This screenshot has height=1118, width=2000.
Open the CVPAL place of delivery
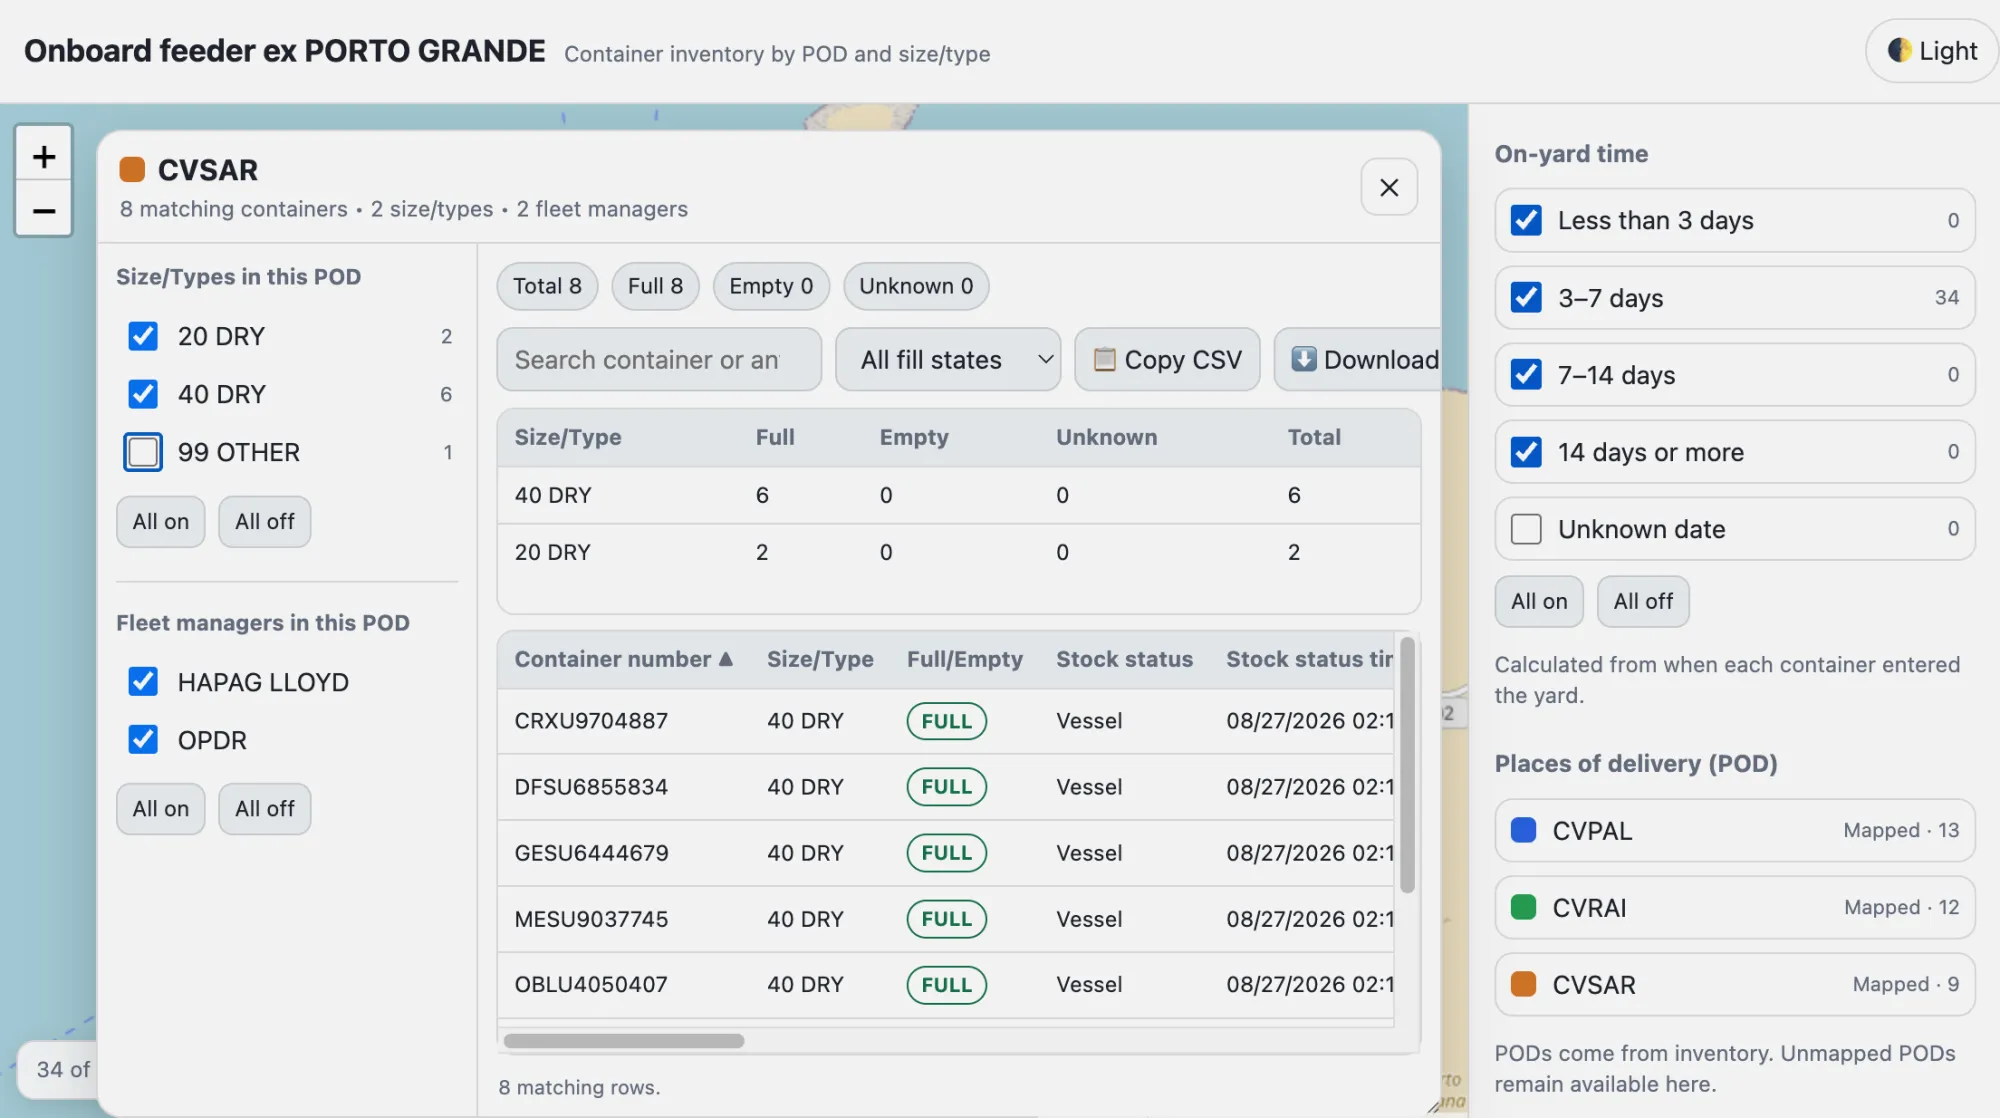[x=1735, y=830]
